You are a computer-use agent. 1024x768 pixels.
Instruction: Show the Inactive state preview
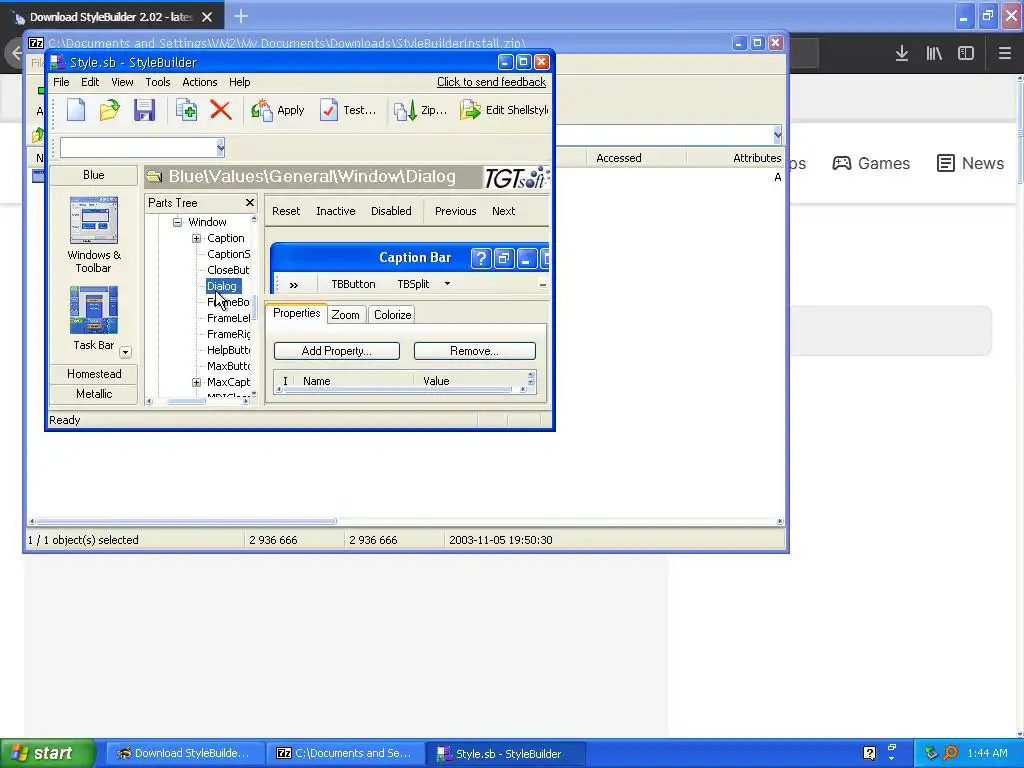(x=336, y=212)
